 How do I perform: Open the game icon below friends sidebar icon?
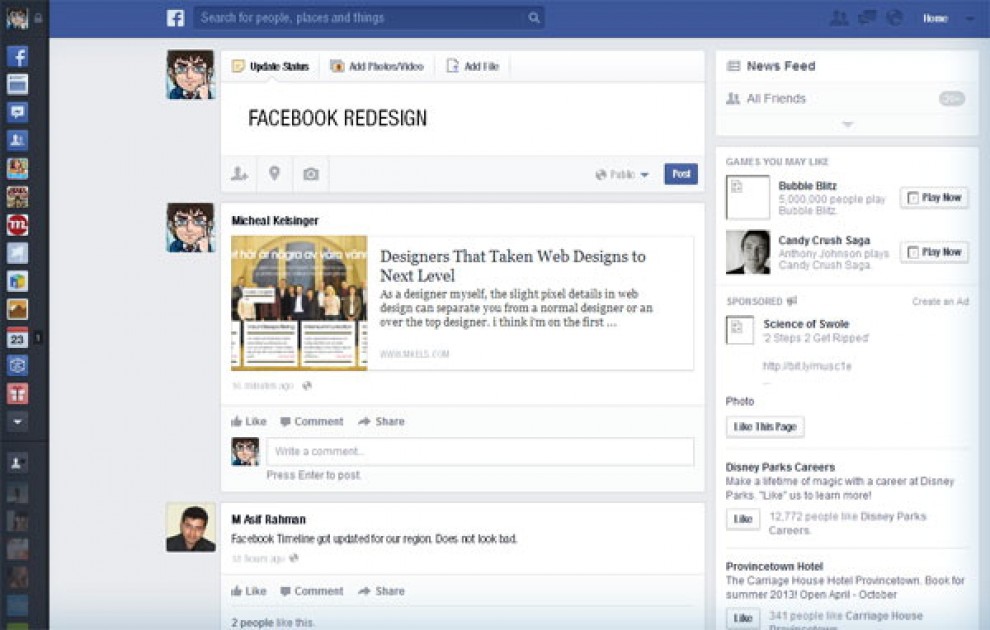click(17, 168)
